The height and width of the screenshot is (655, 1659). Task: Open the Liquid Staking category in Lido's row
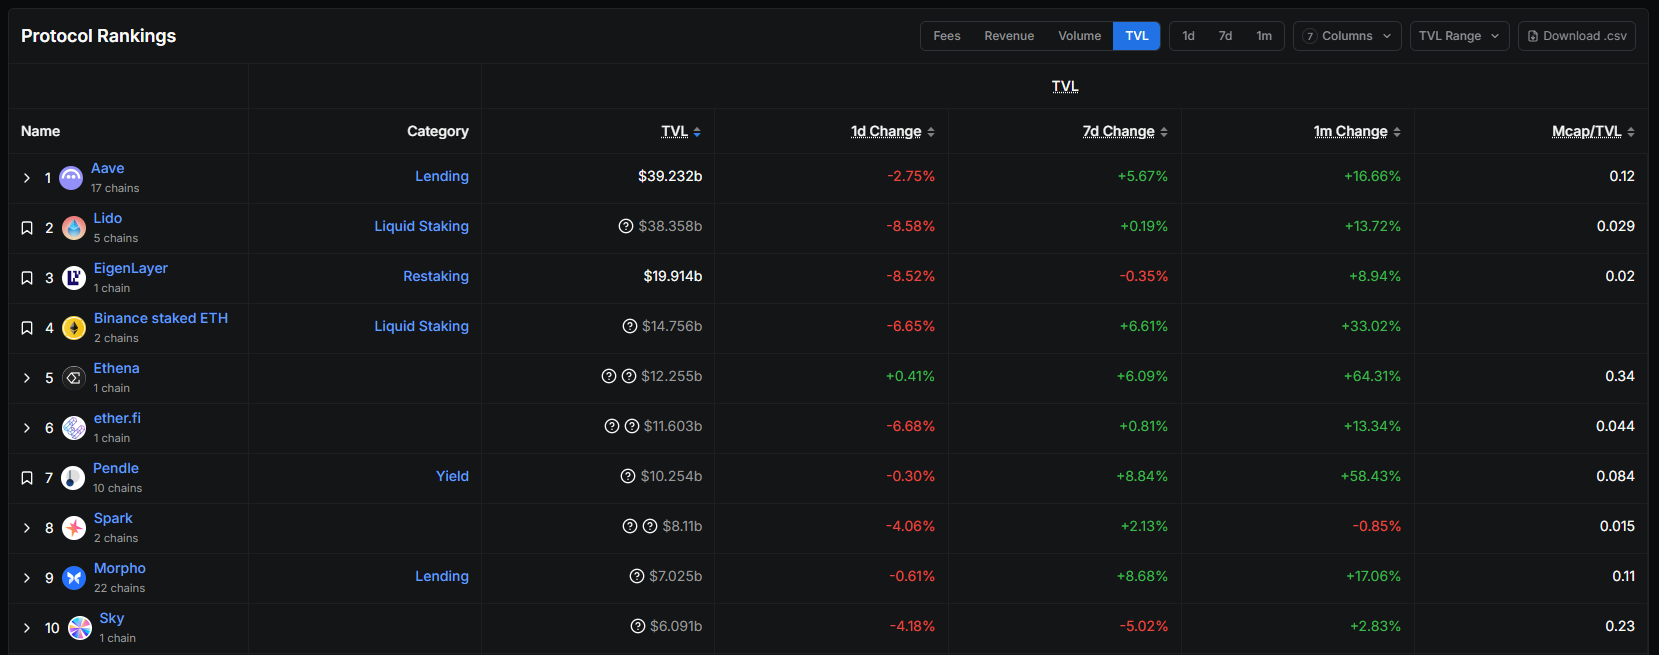point(422,226)
